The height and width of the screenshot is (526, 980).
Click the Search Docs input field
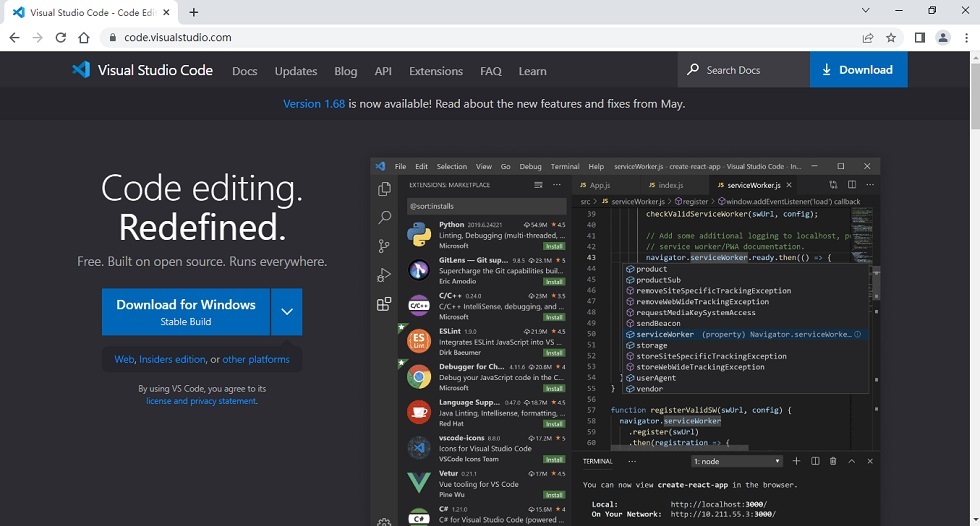pyautogui.click(x=744, y=69)
